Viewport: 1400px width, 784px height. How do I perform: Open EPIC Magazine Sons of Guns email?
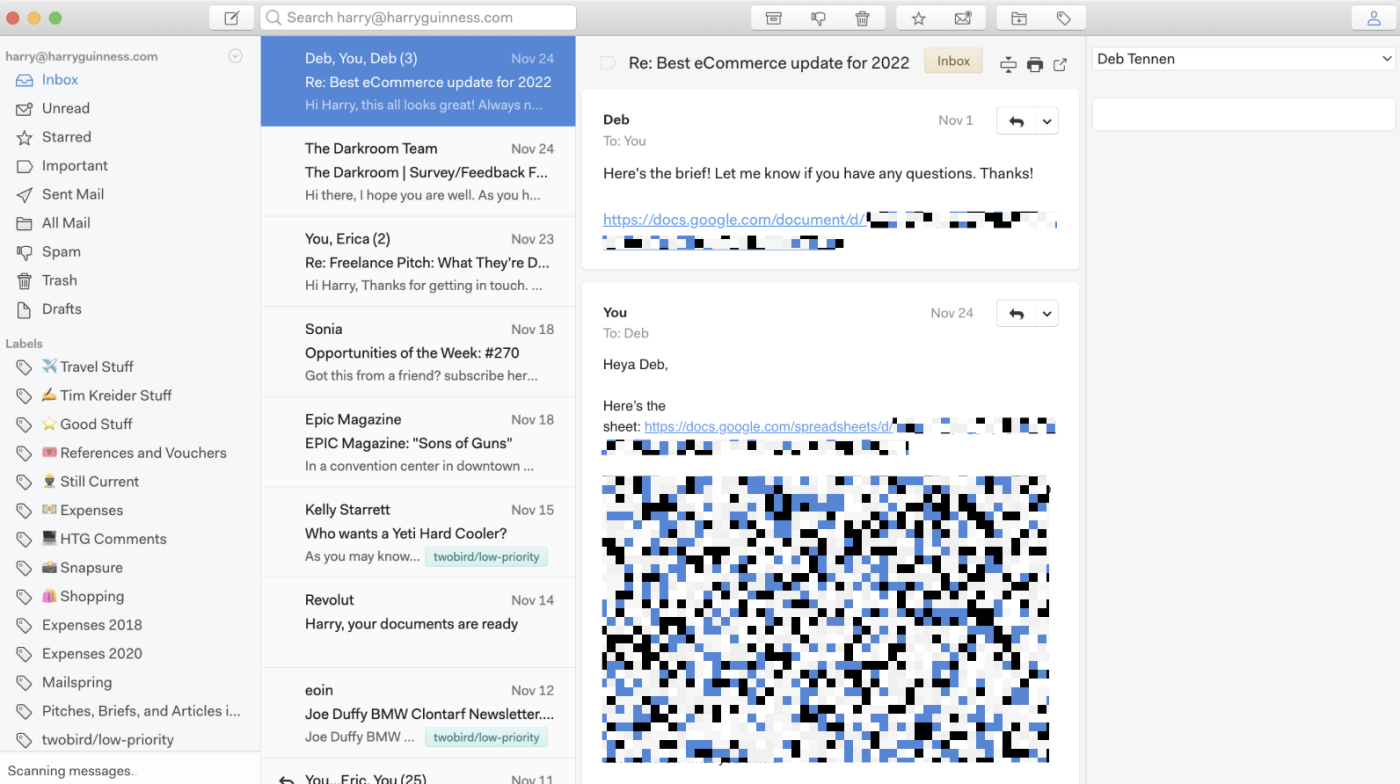(418, 442)
